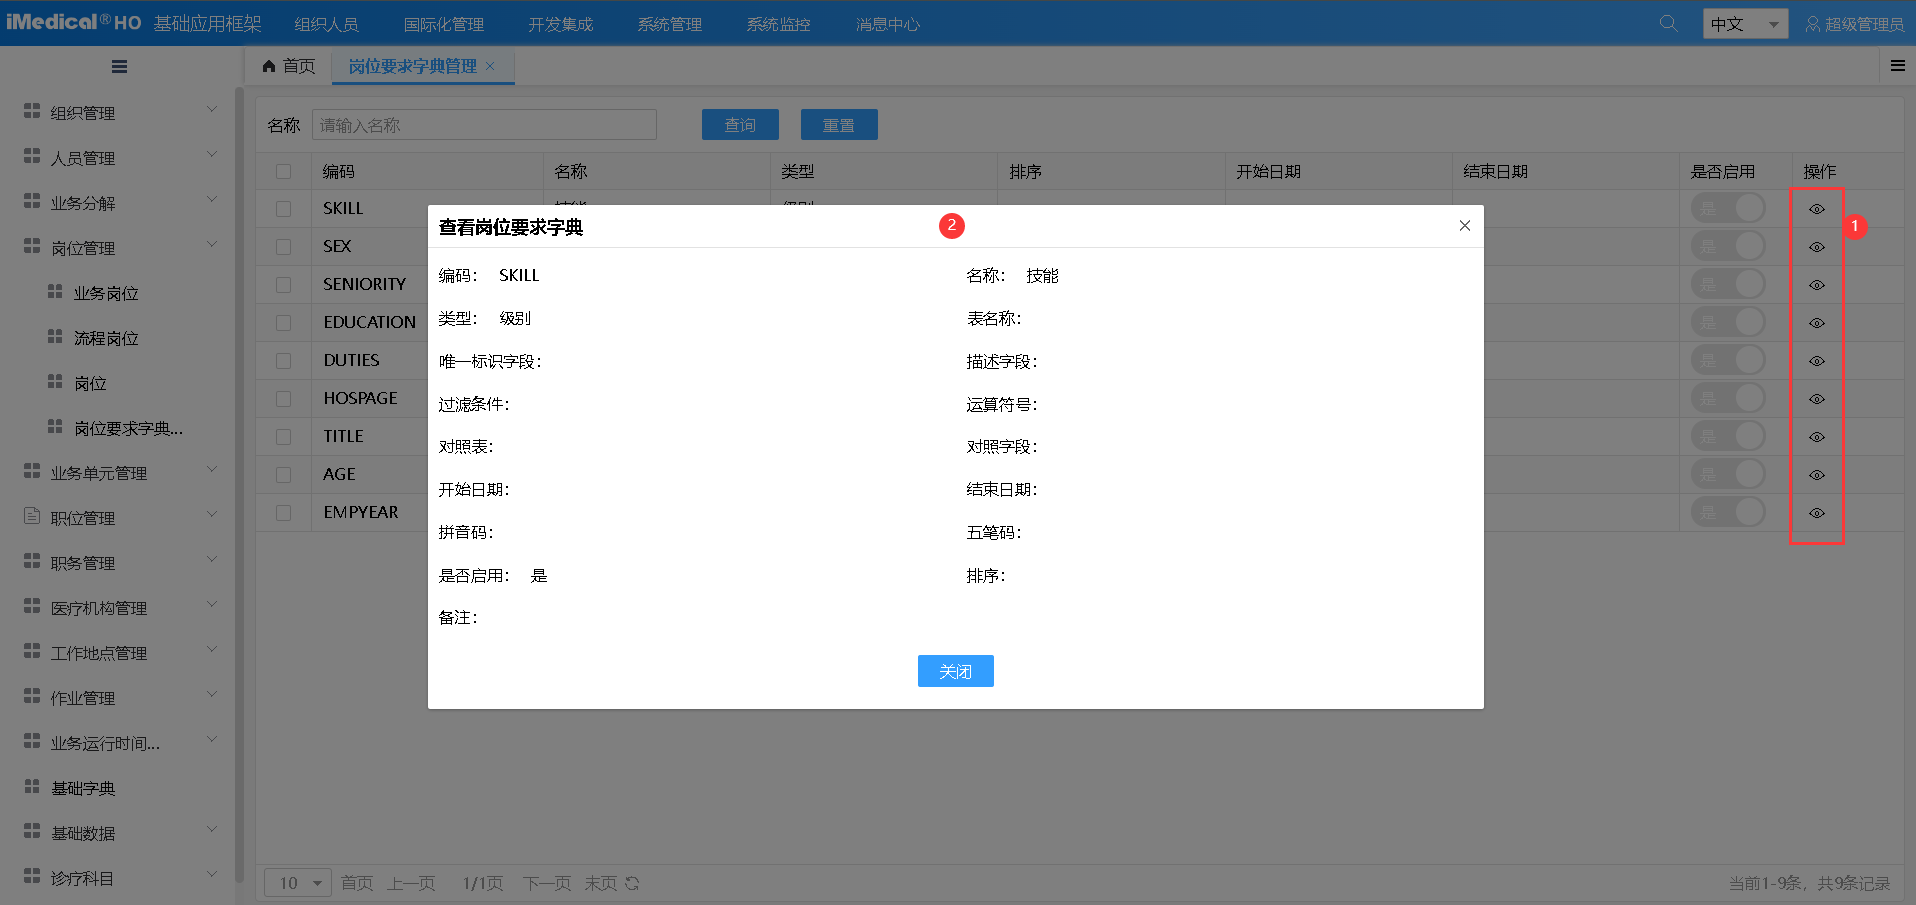Open the 超级管理员 user account menu
This screenshot has width=1916, height=905.
click(1855, 23)
